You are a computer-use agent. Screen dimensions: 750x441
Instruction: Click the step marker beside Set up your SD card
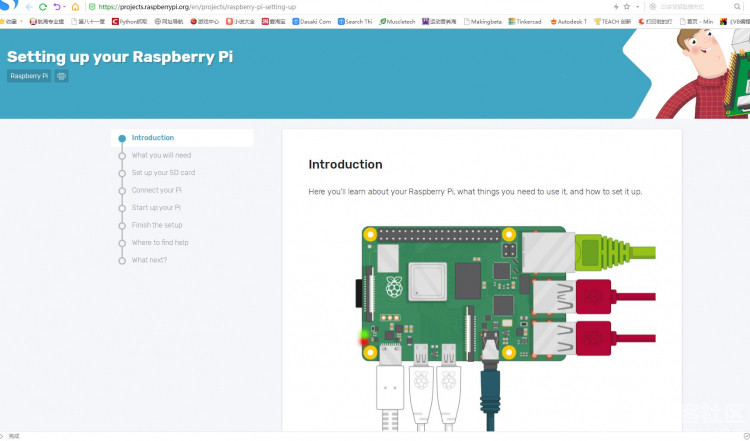pyautogui.click(x=122, y=173)
